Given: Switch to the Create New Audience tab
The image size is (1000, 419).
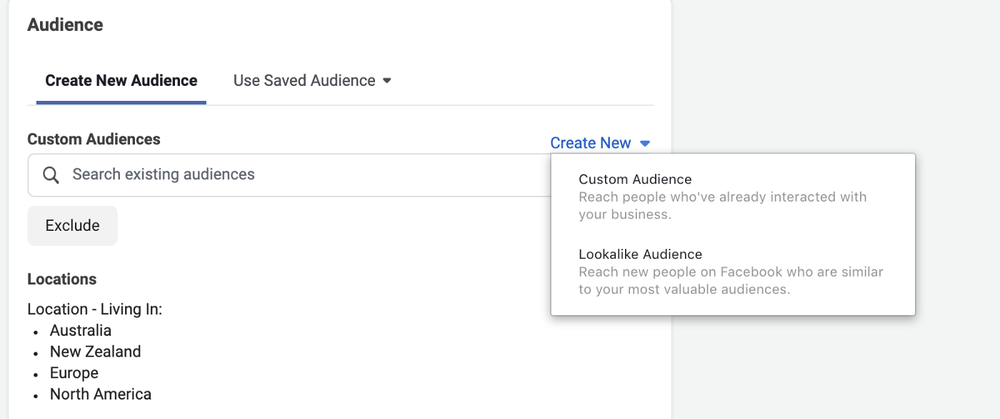Looking at the screenshot, I should [x=121, y=81].
